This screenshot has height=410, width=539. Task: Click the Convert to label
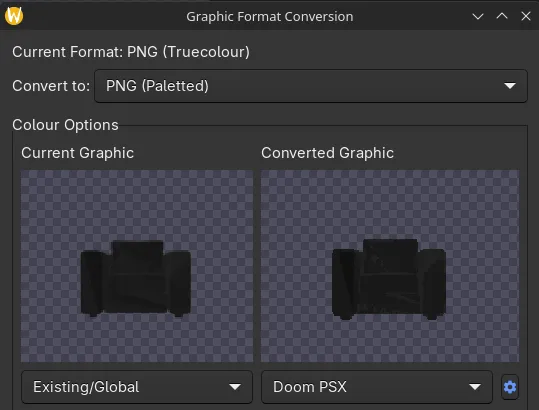point(51,86)
